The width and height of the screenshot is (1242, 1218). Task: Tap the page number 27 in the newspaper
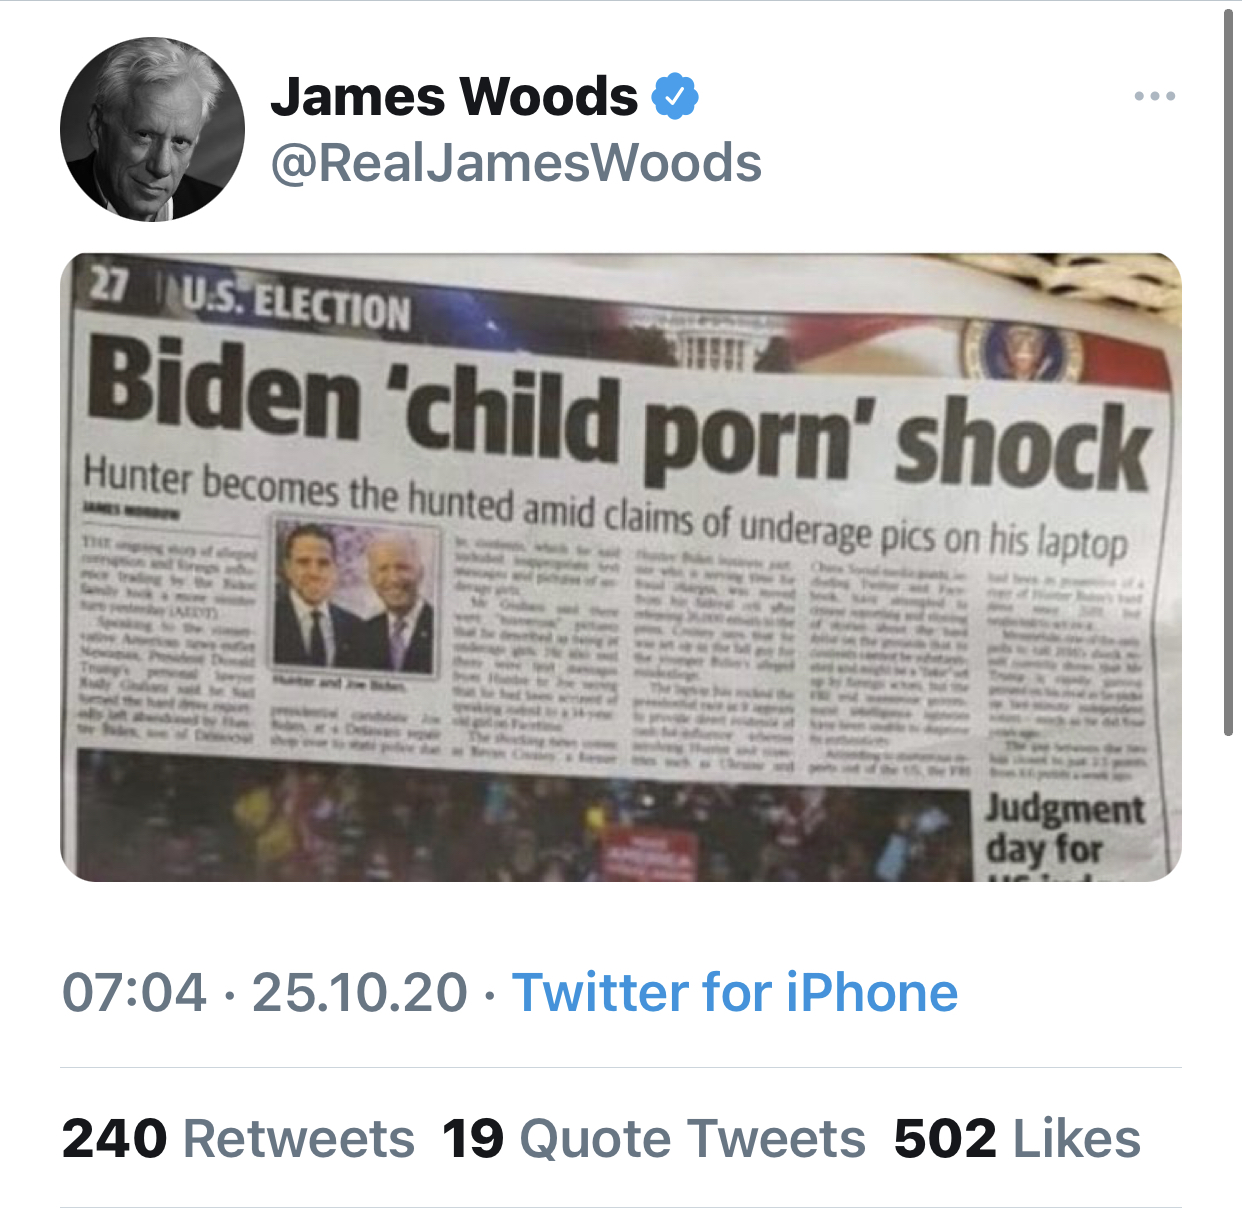pyautogui.click(x=108, y=286)
